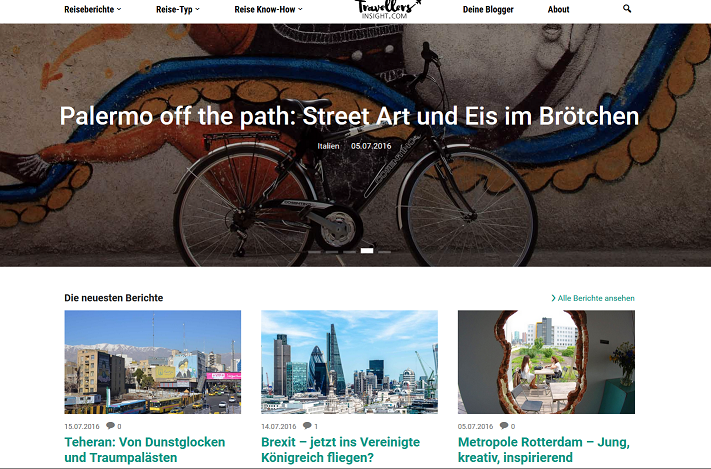Open the About menu item
This screenshot has height=469, width=711.
[x=558, y=9]
